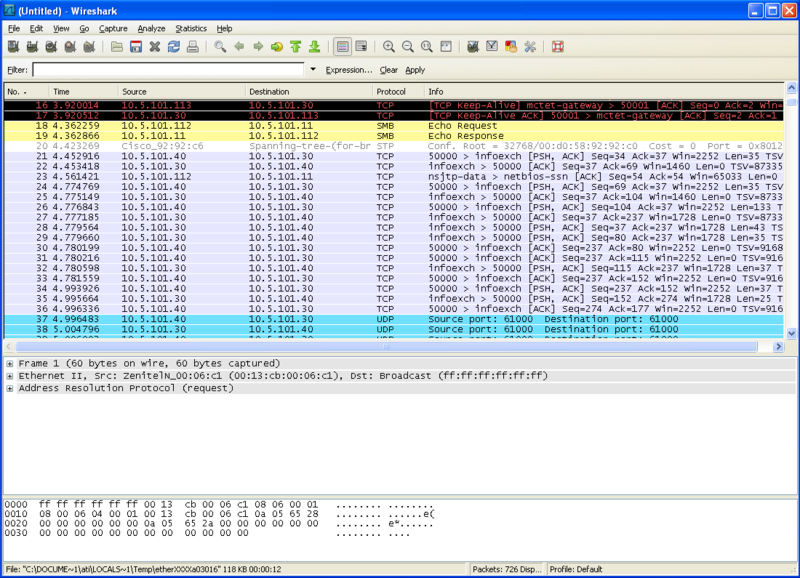Open the Statistics menu

(190, 28)
